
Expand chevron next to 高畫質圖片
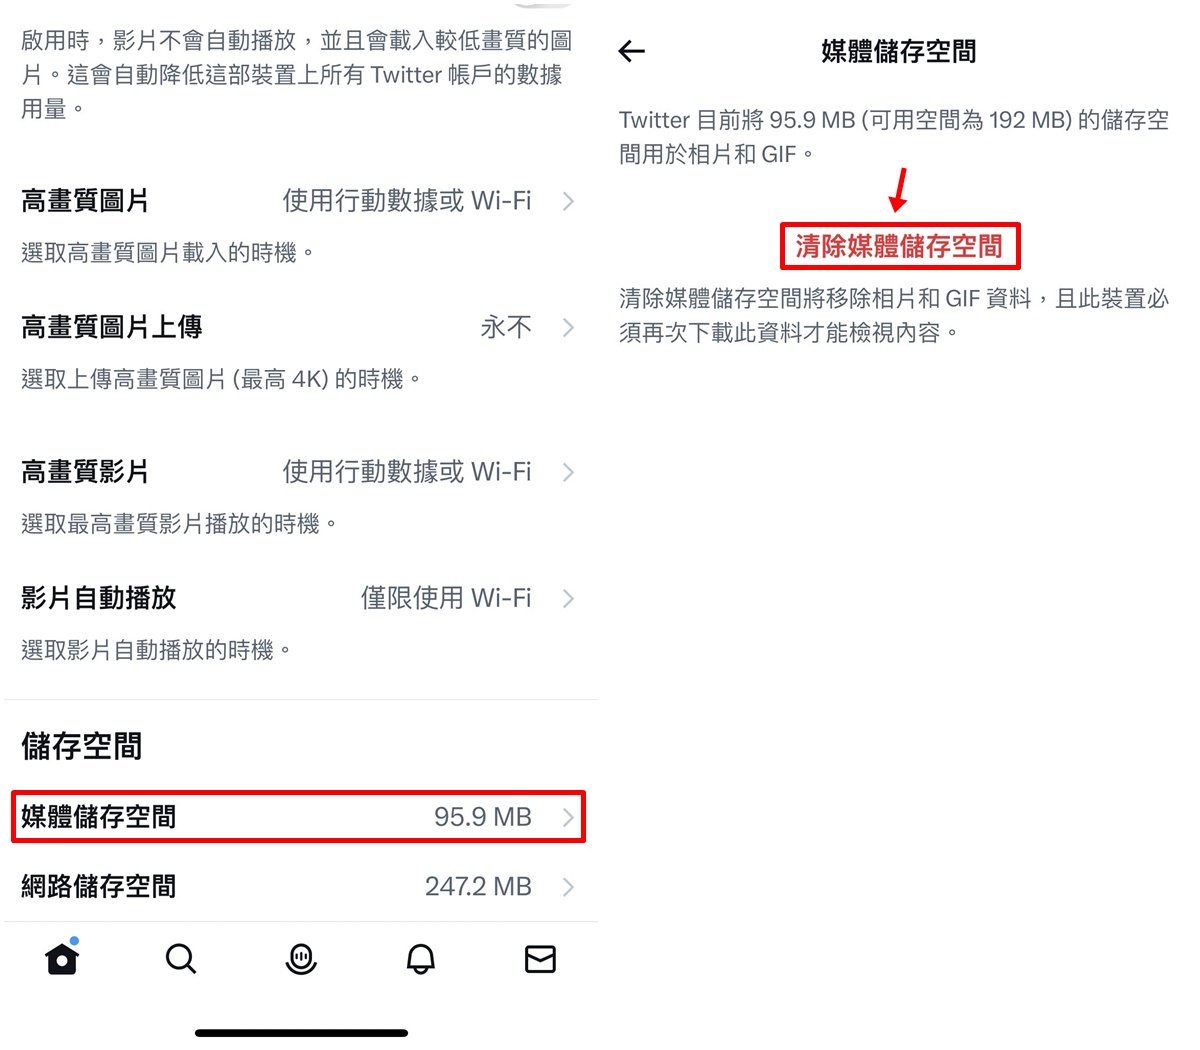click(x=568, y=201)
